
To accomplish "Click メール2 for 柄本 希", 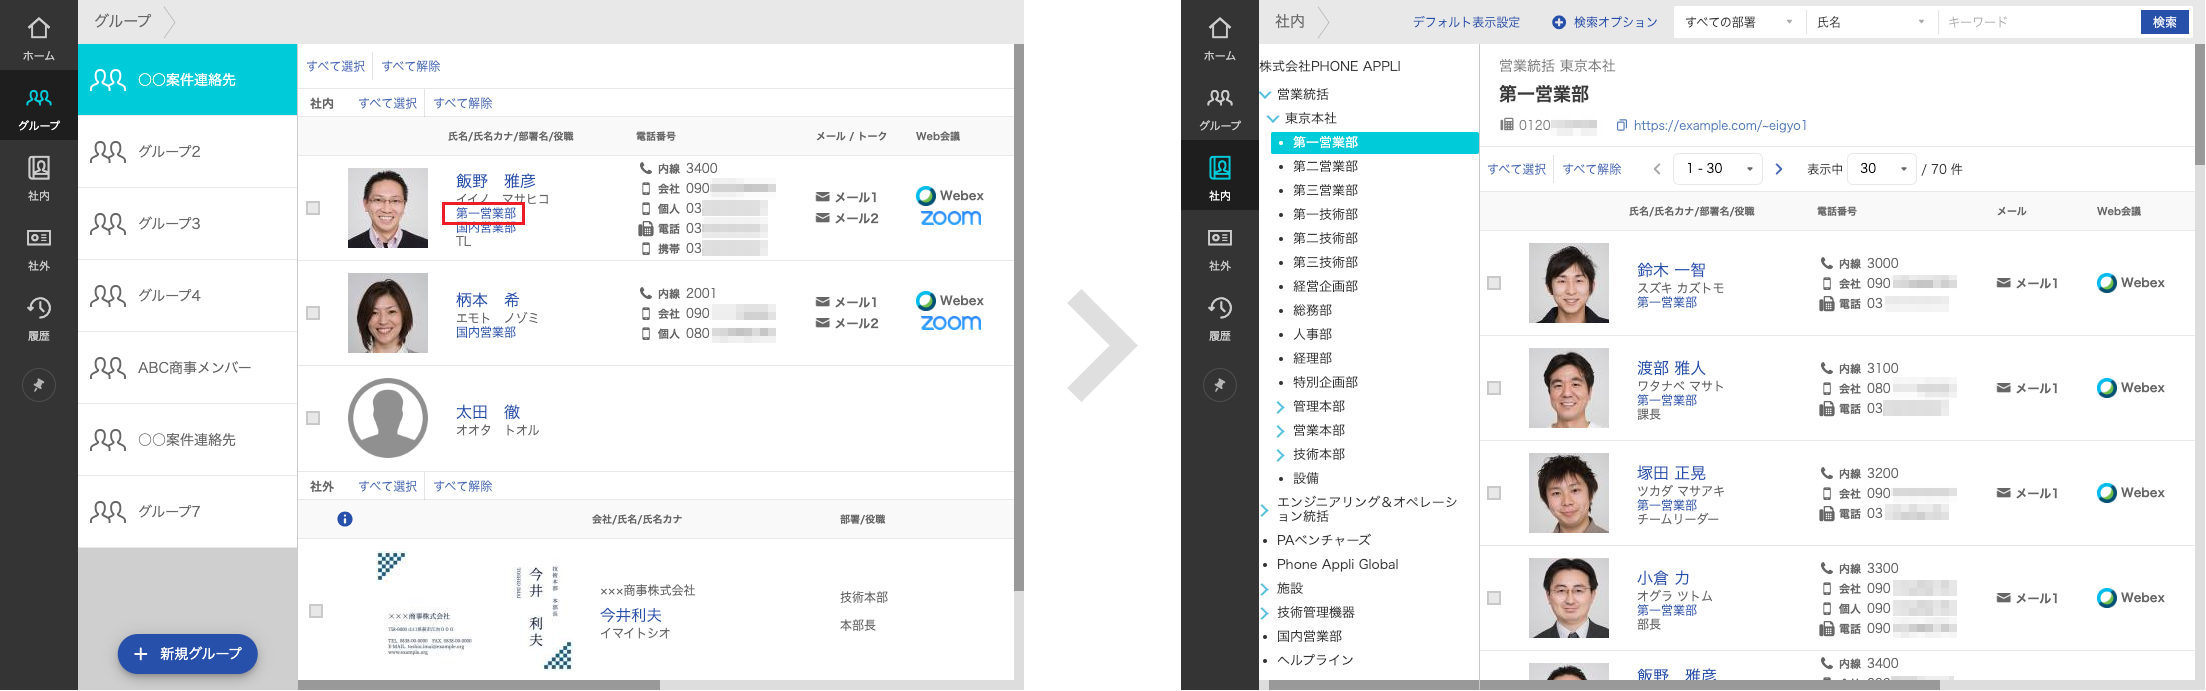I will point(847,323).
